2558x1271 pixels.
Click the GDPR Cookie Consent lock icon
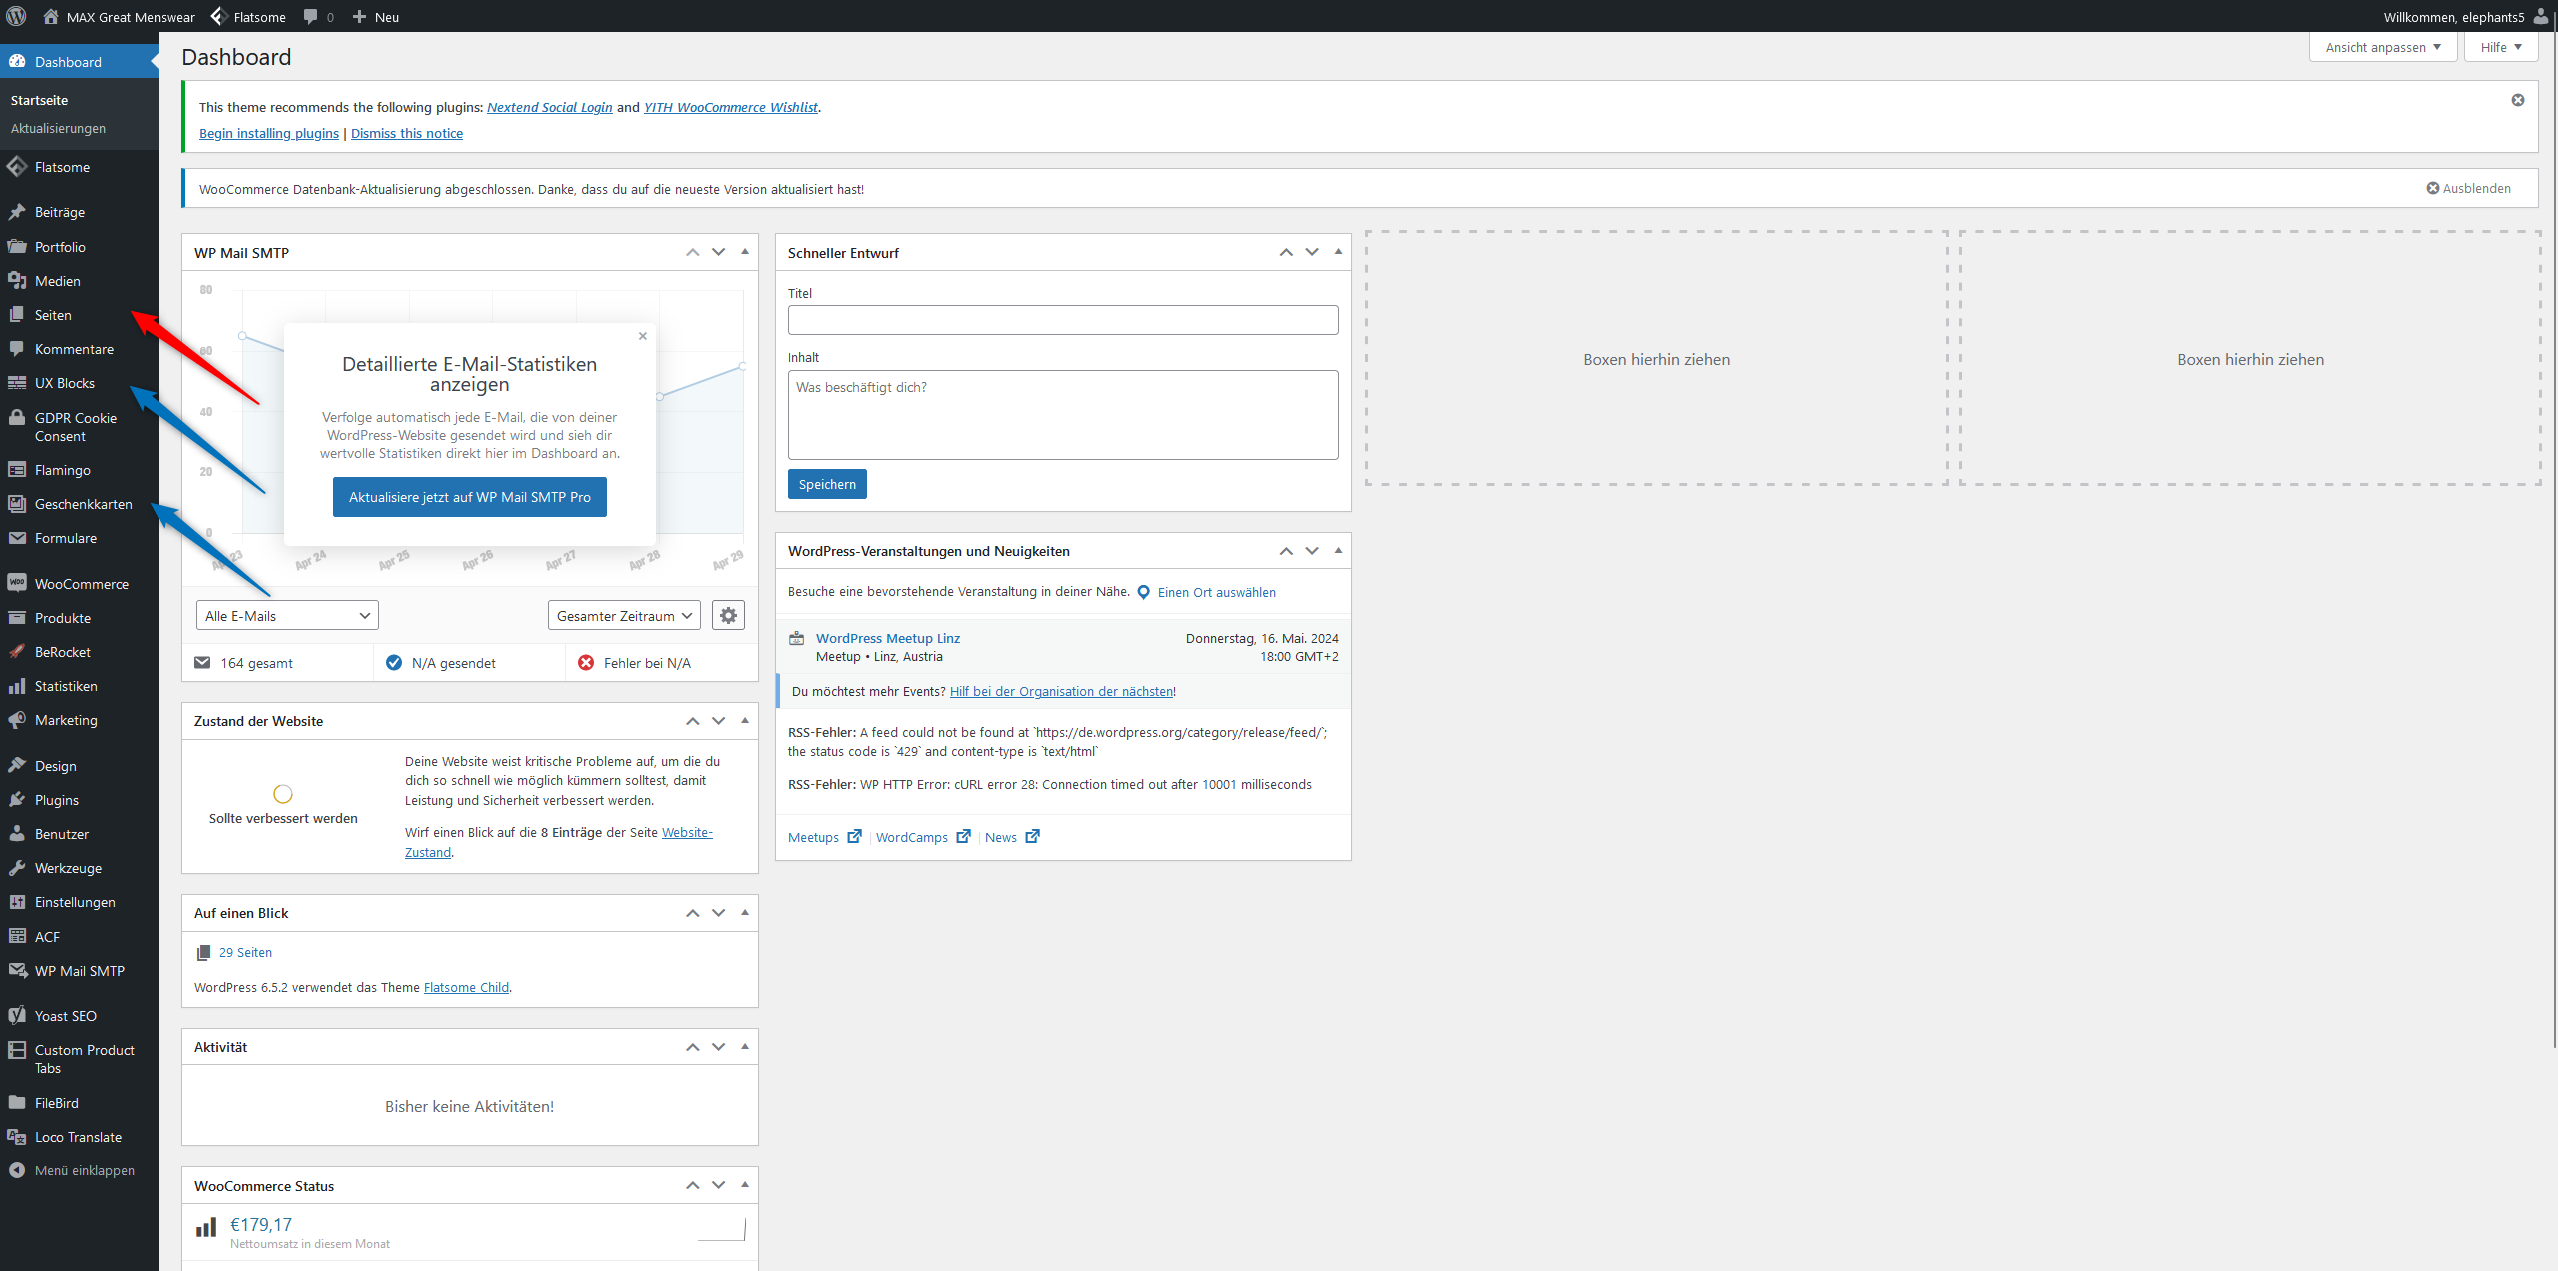(x=17, y=418)
